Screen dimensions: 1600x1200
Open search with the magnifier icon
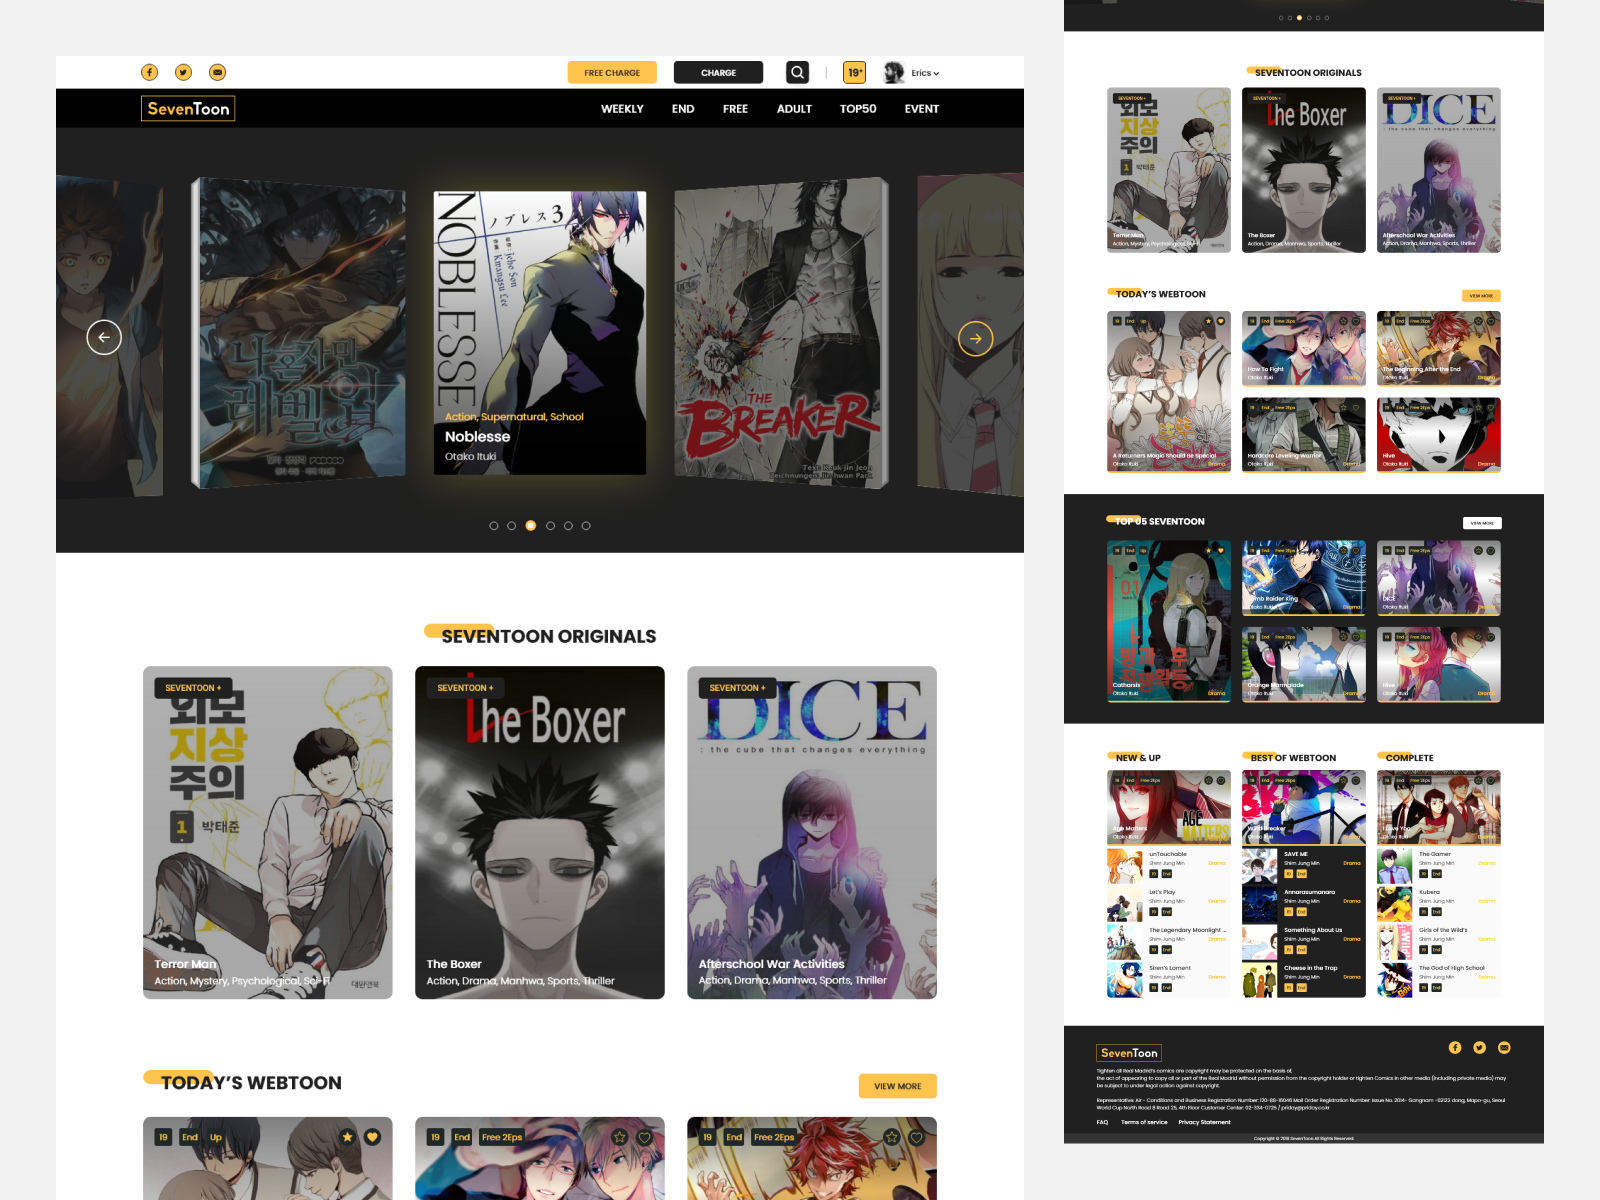[797, 72]
